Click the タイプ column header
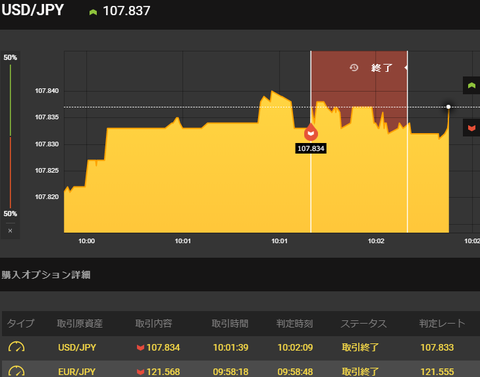This screenshot has height=377, width=480. click(x=21, y=323)
